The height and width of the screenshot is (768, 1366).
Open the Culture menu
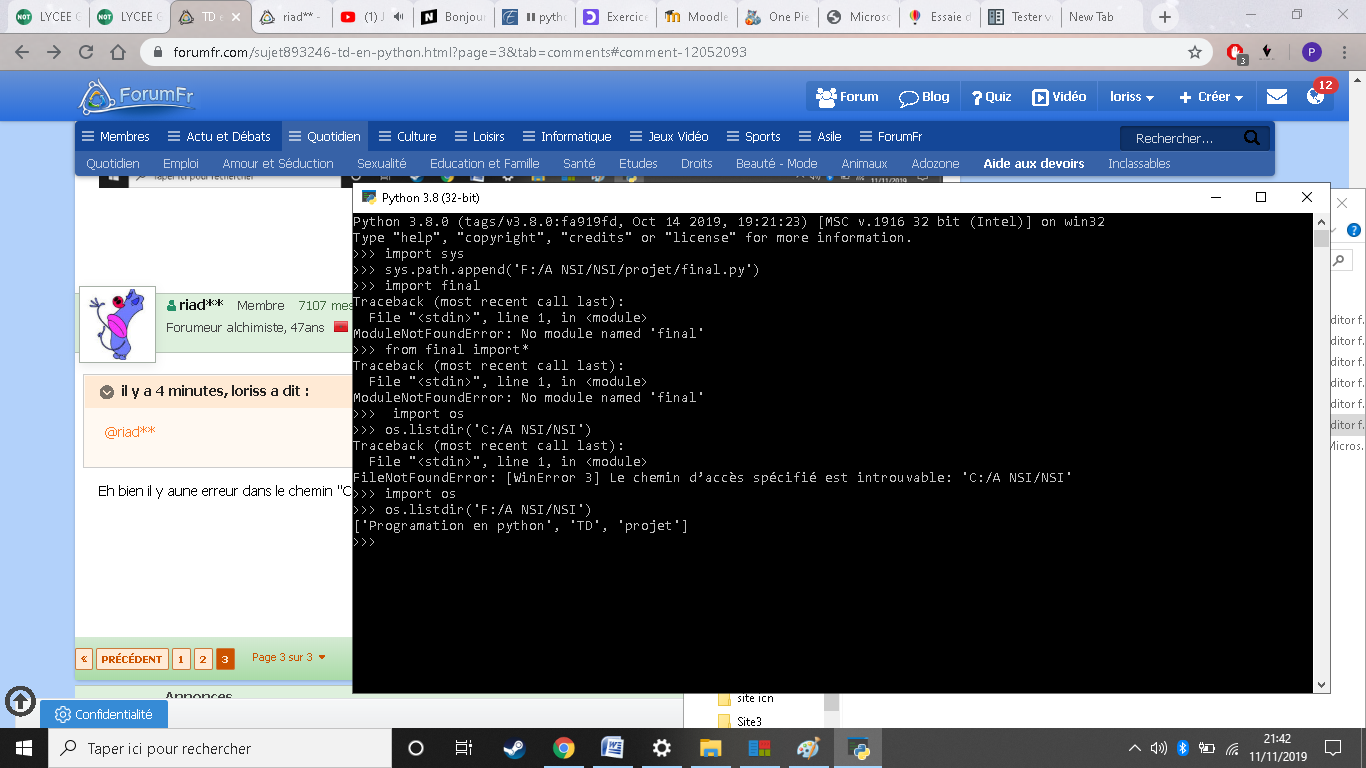pyautogui.click(x=407, y=136)
